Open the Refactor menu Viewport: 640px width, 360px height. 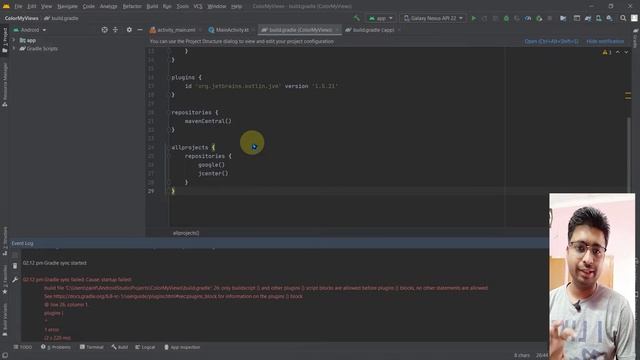[x=132, y=6]
